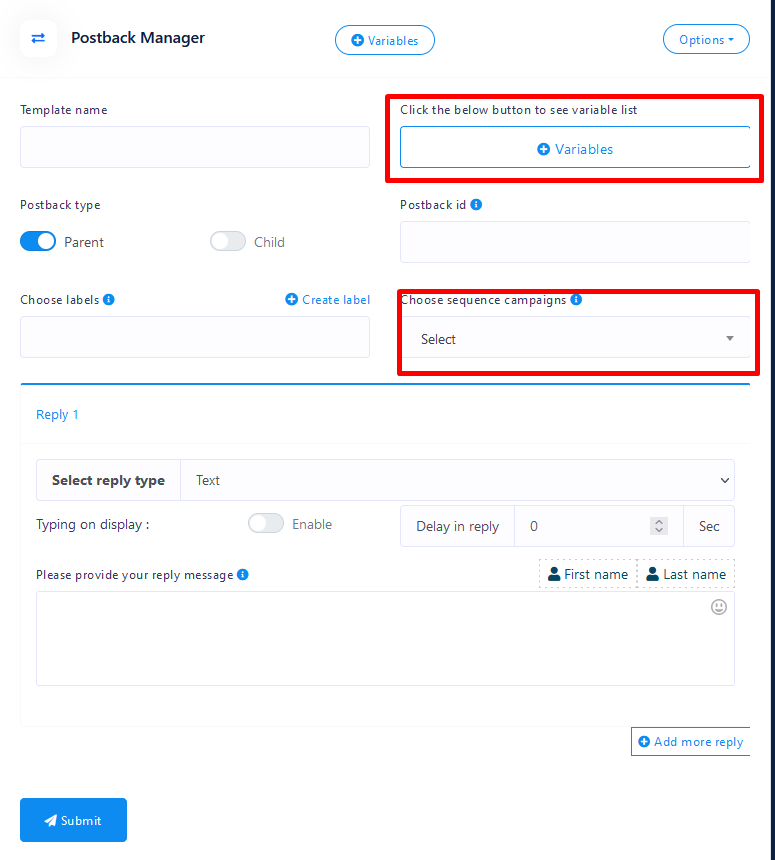Click the Create label link
775x860 pixels.
pyautogui.click(x=328, y=300)
